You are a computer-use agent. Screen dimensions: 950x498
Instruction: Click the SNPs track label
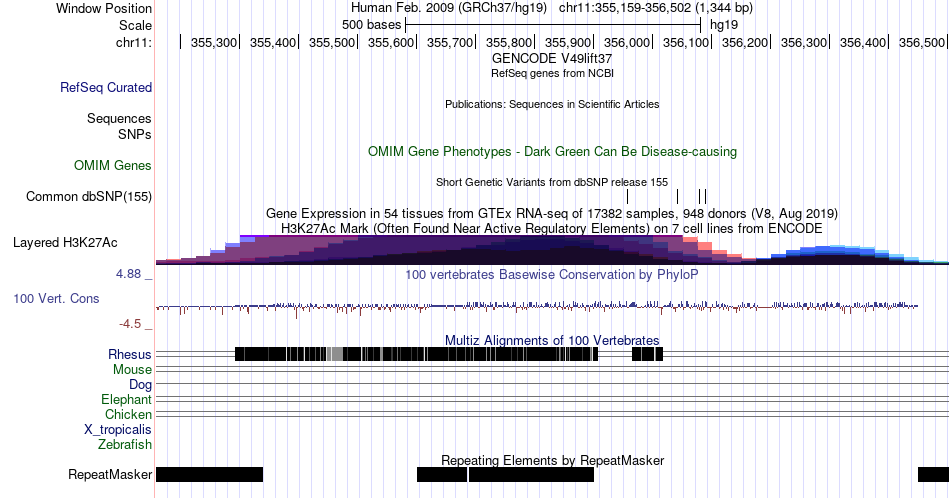[135, 134]
